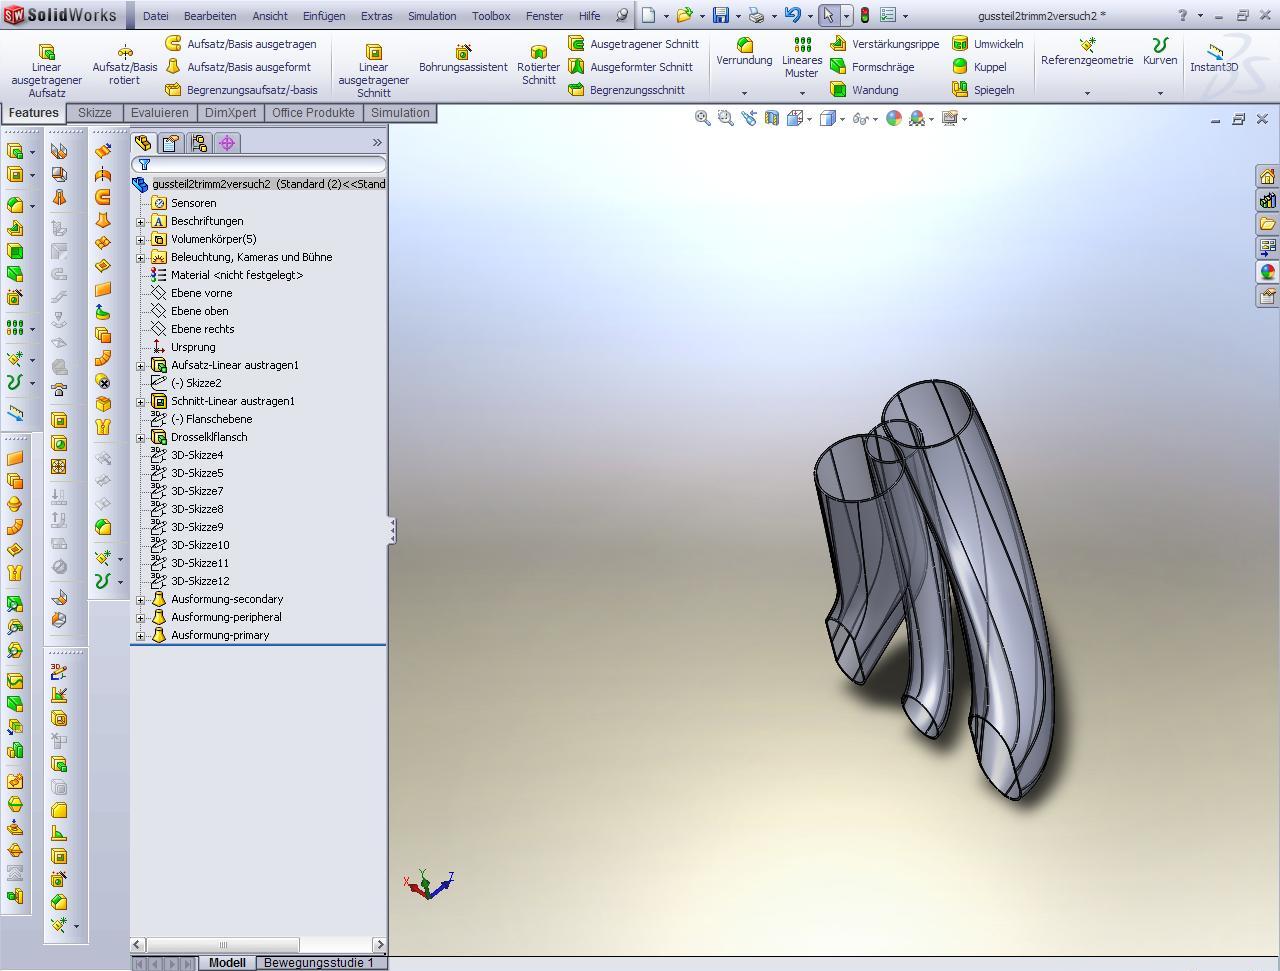The height and width of the screenshot is (971, 1280).
Task: Click the Instant3D icon
Action: [x=1214, y=51]
